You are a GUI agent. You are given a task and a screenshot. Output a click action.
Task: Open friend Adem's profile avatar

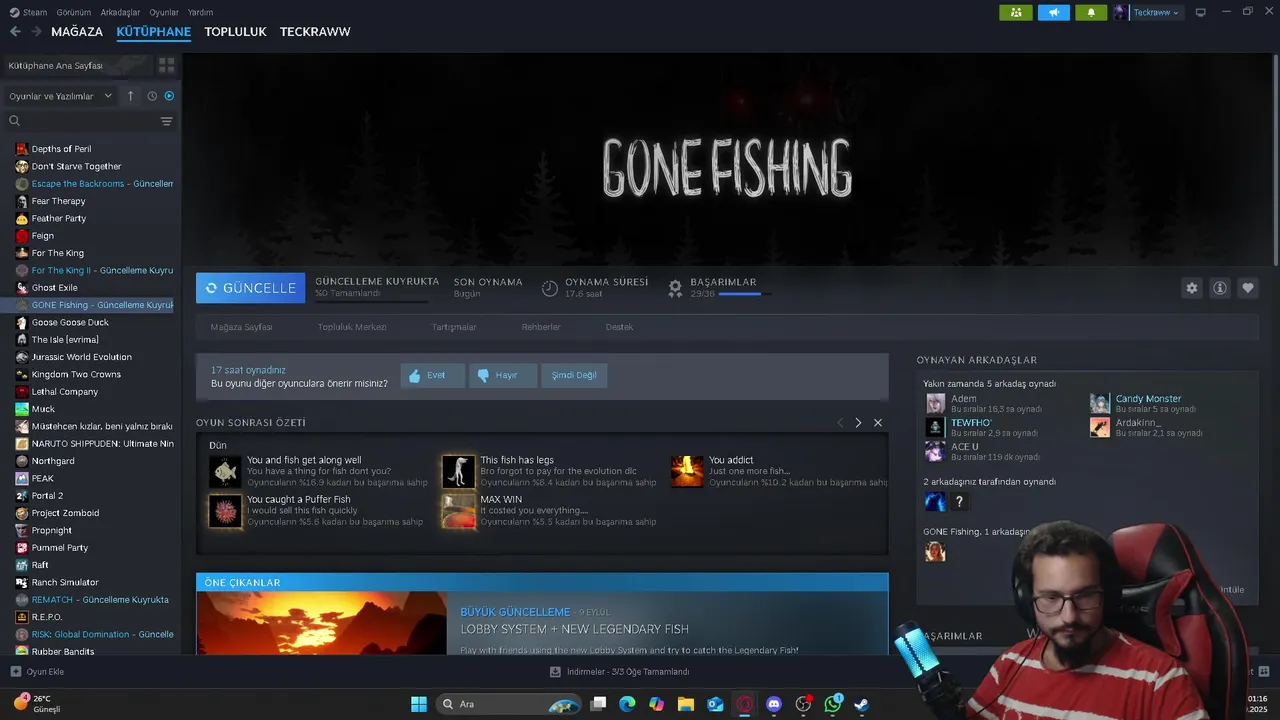pyautogui.click(x=935, y=403)
